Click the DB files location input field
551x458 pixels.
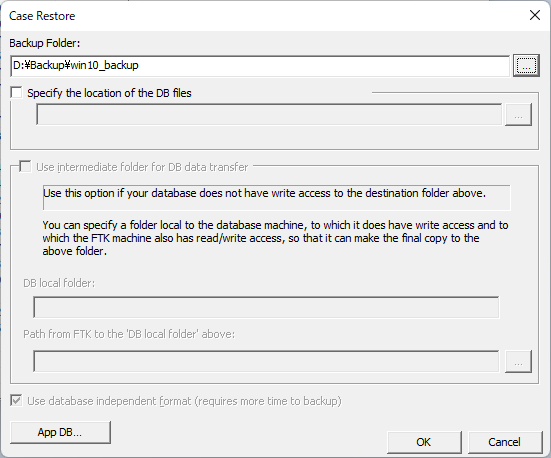pos(269,114)
